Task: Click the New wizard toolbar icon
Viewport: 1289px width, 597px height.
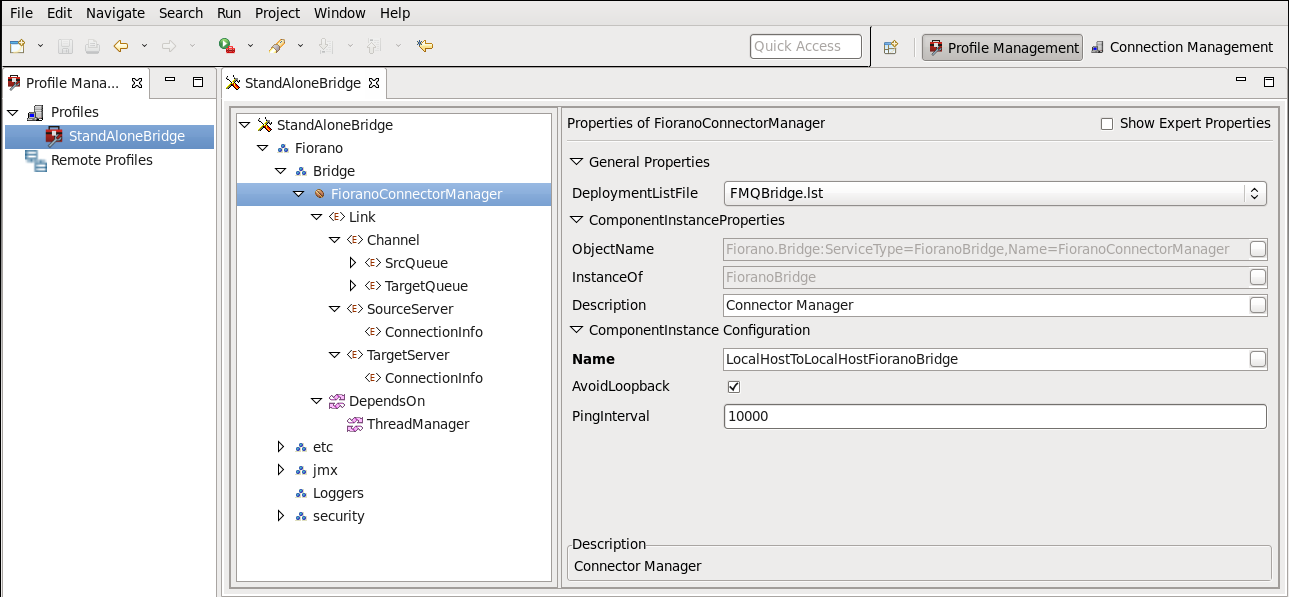Action: pos(18,46)
